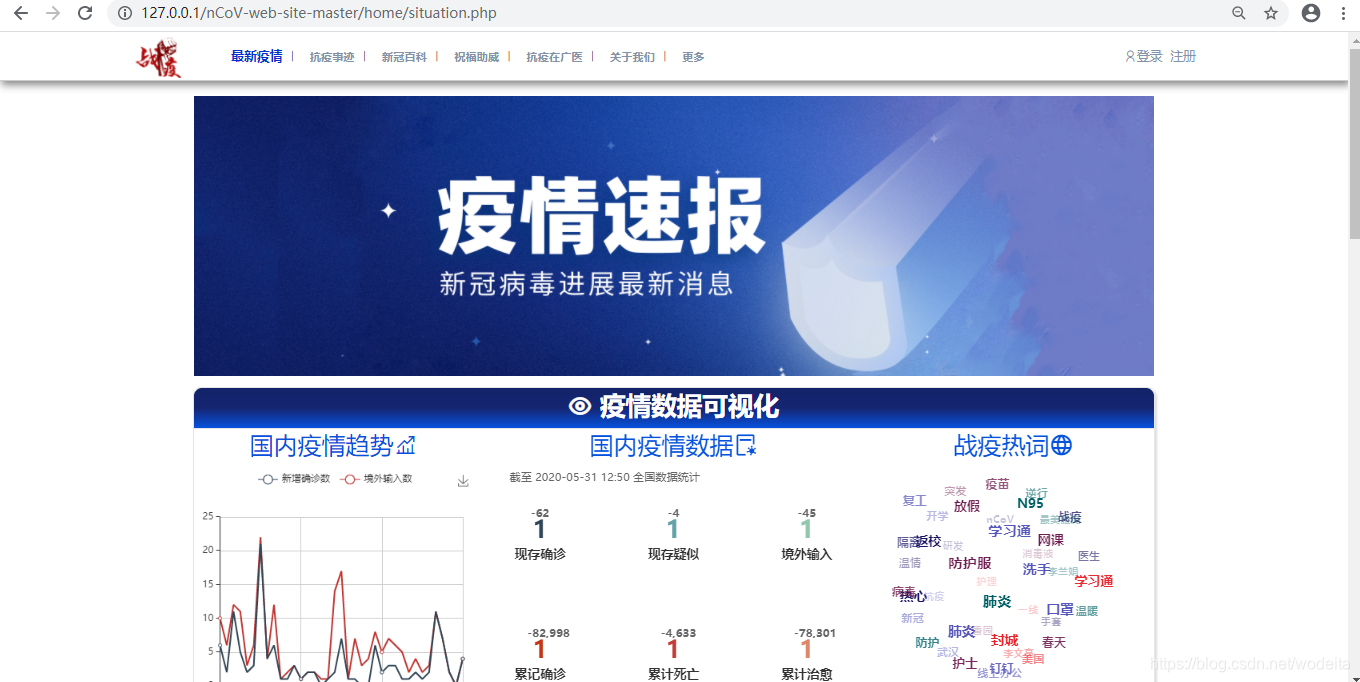Click the 累记确诊 statistic label
The image size is (1360, 682).
pyautogui.click(x=540, y=675)
